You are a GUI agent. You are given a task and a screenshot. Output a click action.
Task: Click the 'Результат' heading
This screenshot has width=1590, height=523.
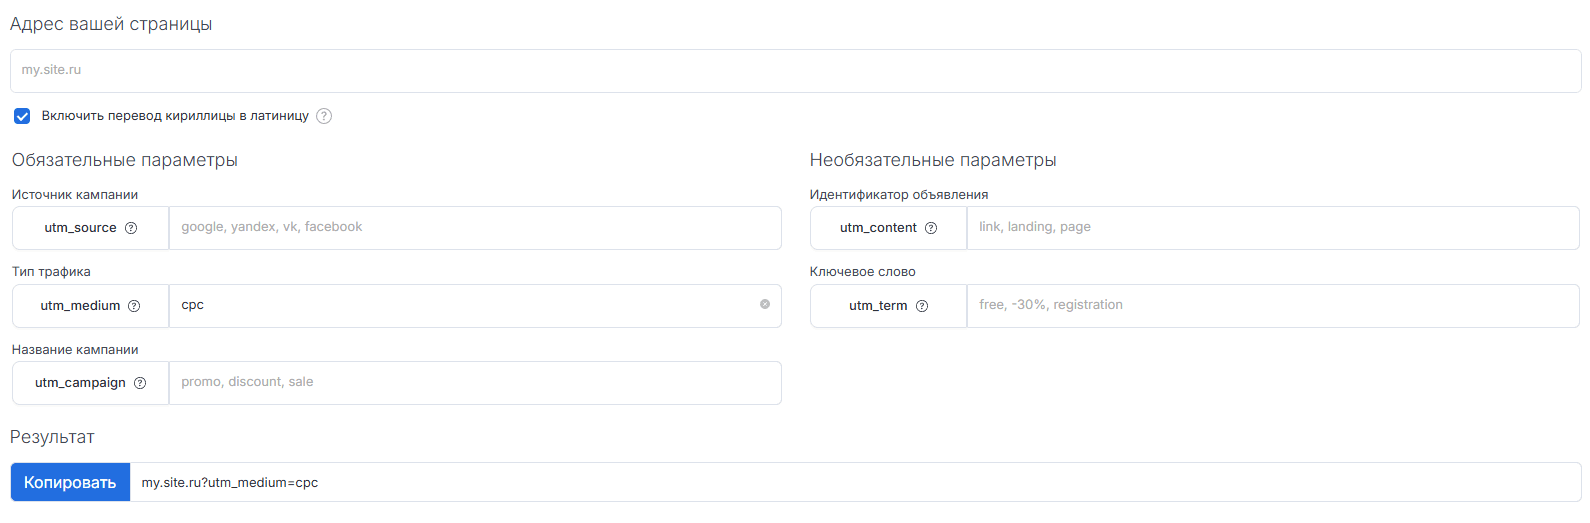(52, 437)
